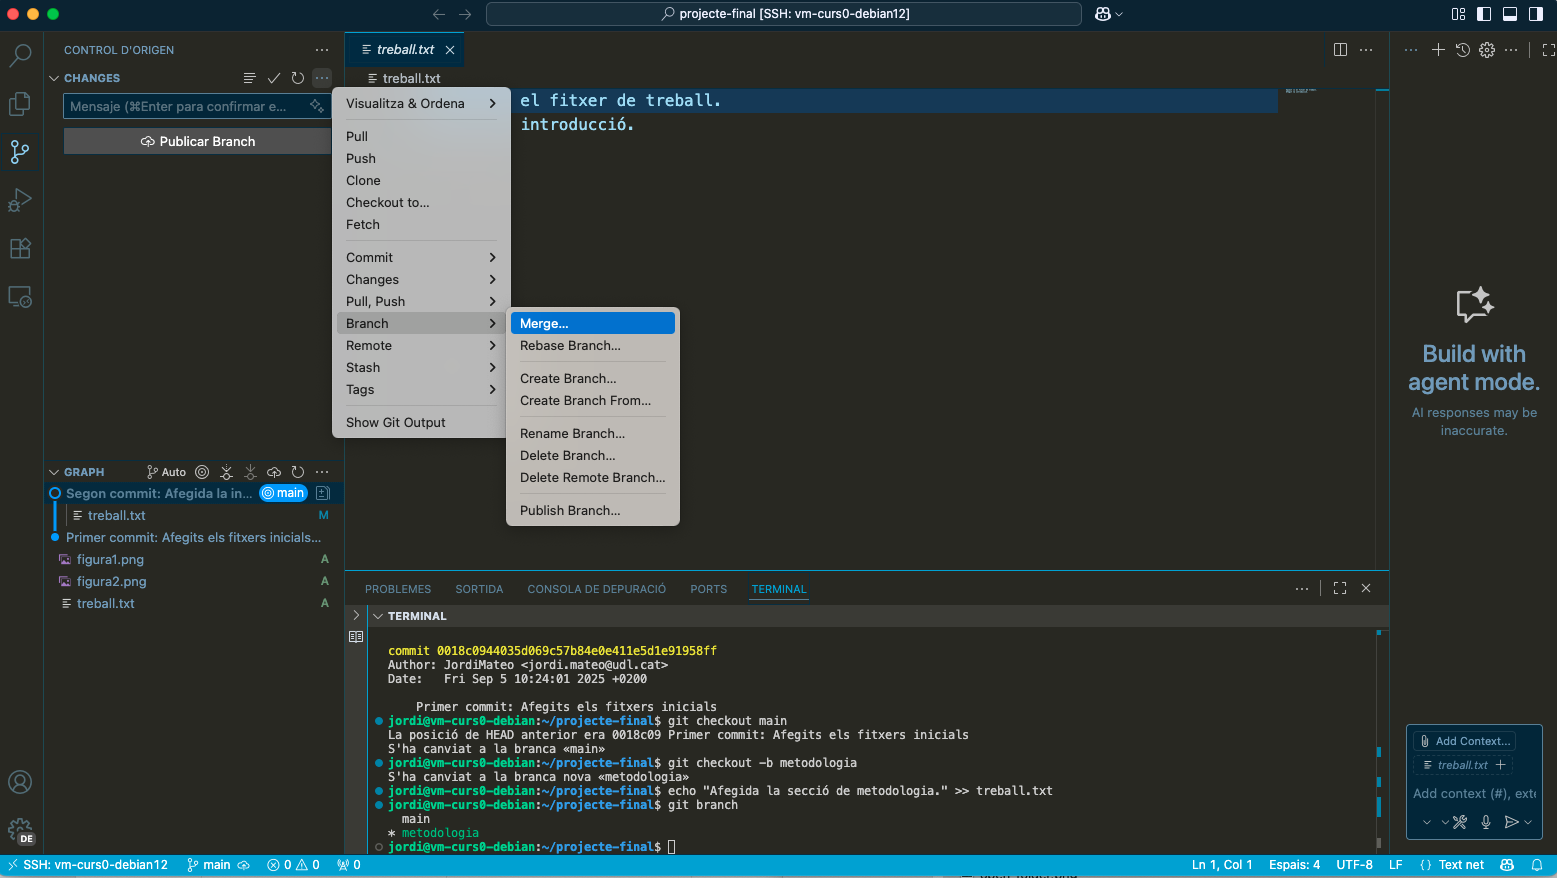Viewport: 1557px width, 878px height.
Task: Start voice chat microphone icon
Action: [x=1486, y=822]
